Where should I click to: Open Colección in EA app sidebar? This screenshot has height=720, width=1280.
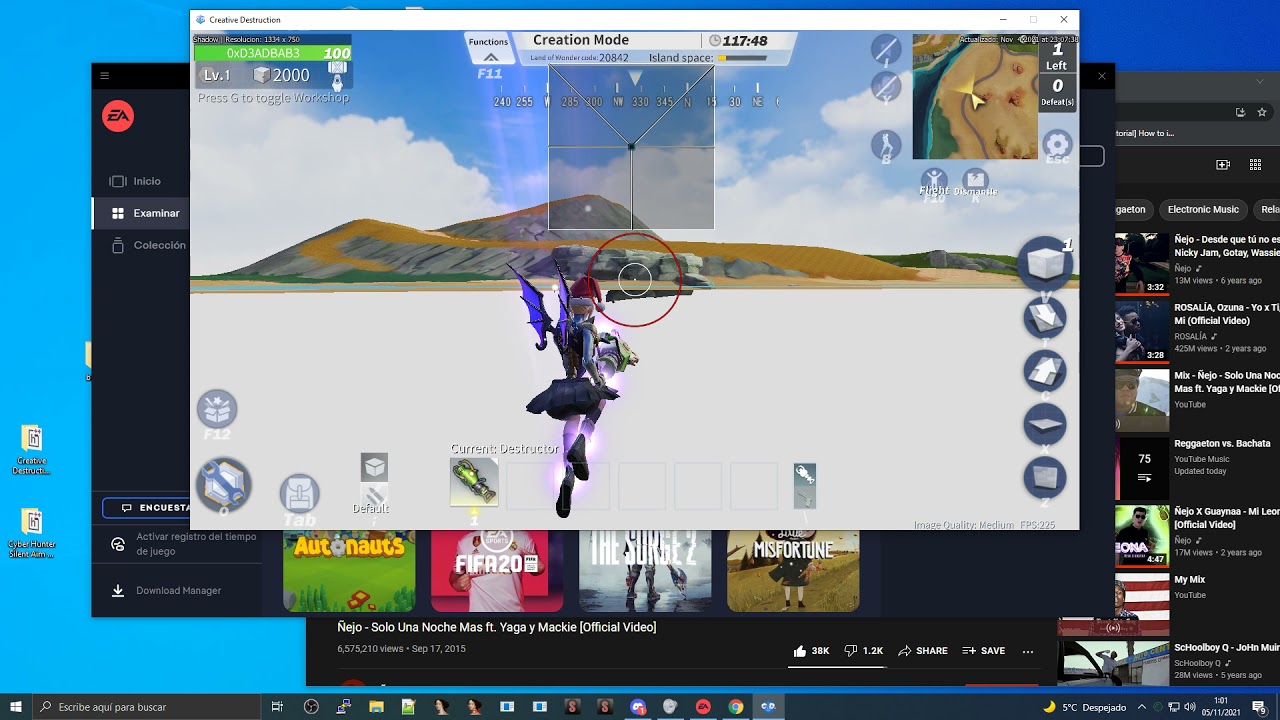pos(147,245)
